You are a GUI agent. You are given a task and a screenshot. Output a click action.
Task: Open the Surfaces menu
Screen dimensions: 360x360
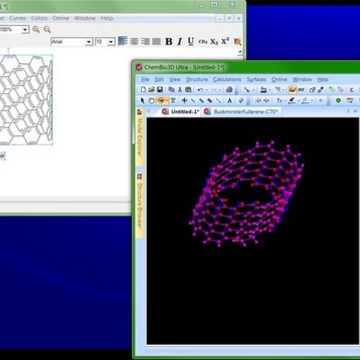pos(256,79)
